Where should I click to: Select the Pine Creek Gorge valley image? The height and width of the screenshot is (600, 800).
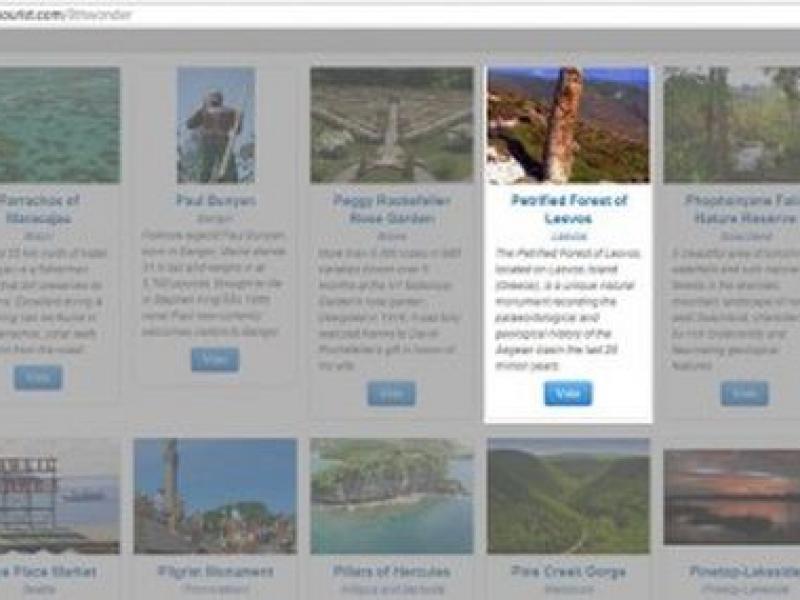pos(568,496)
